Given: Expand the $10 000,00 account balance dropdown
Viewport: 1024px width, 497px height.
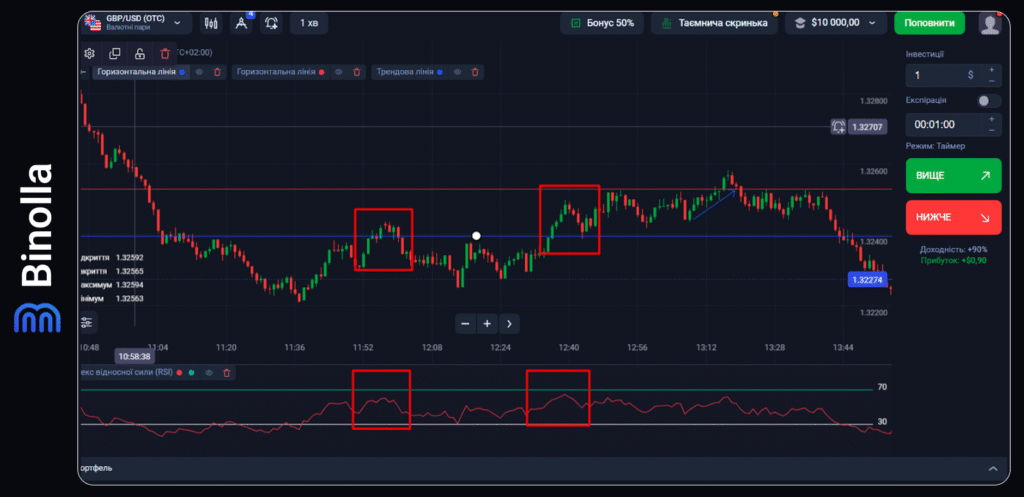Looking at the screenshot, I should point(836,22).
